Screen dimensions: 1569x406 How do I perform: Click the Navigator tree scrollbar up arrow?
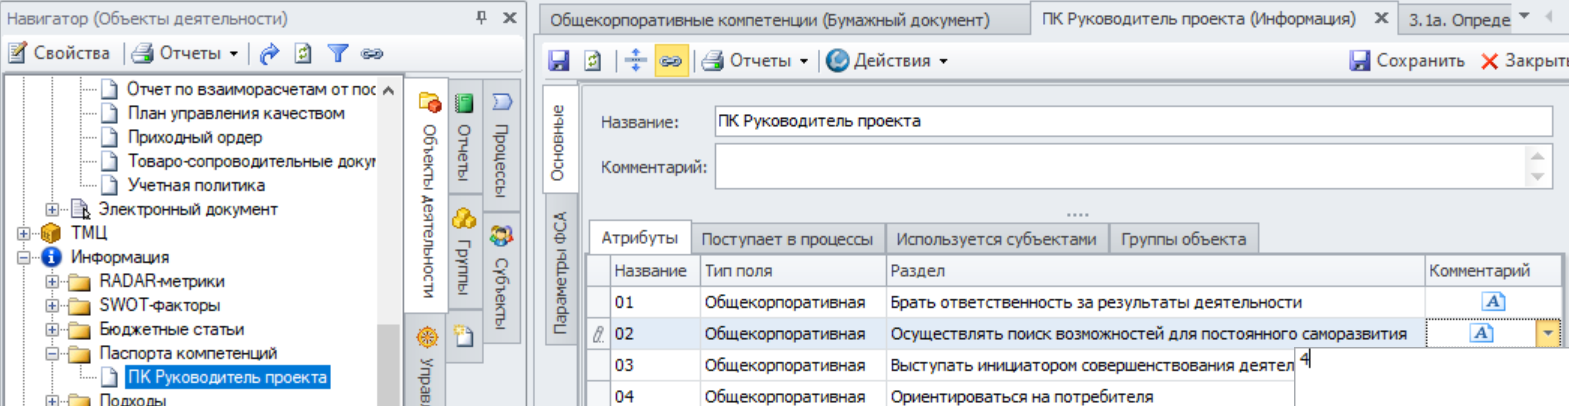(388, 90)
